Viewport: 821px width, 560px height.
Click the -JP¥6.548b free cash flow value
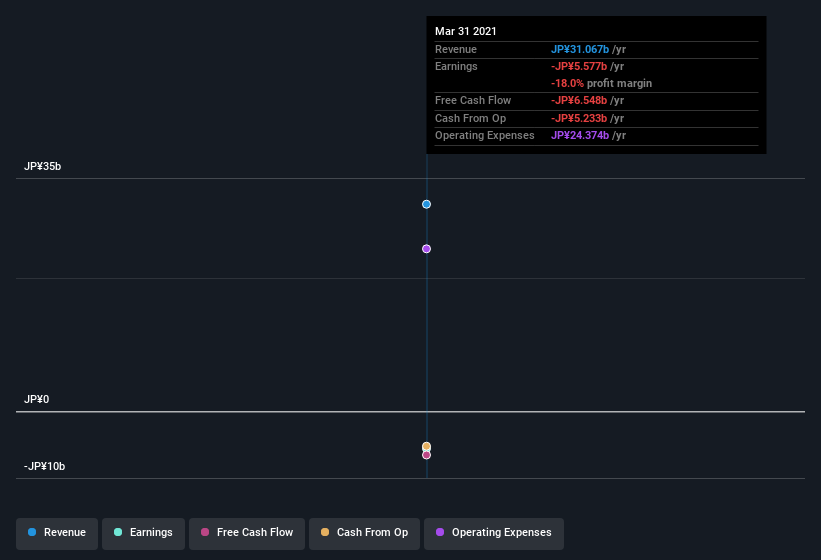click(579, 100)
